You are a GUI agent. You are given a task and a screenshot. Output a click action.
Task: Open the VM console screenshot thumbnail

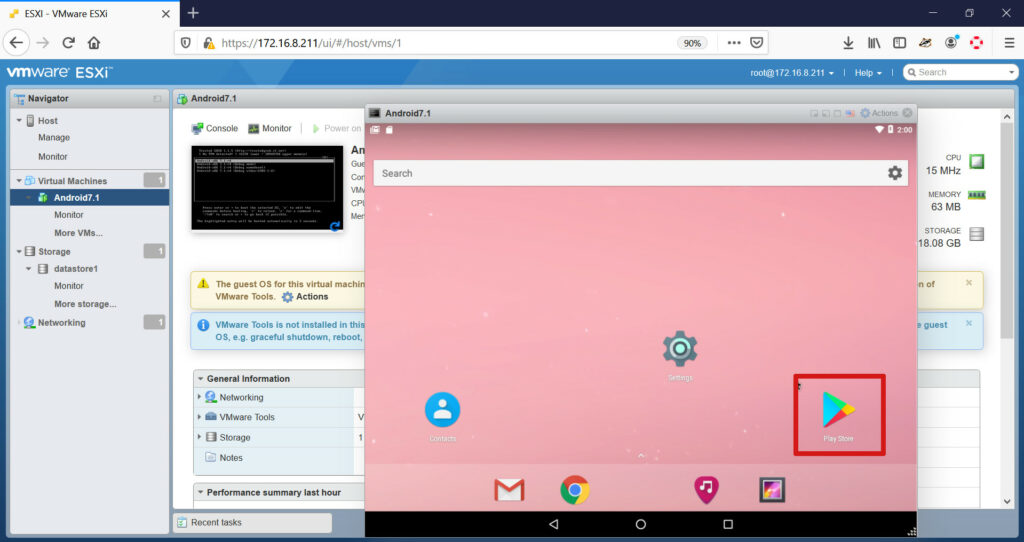tap(266, 187)
